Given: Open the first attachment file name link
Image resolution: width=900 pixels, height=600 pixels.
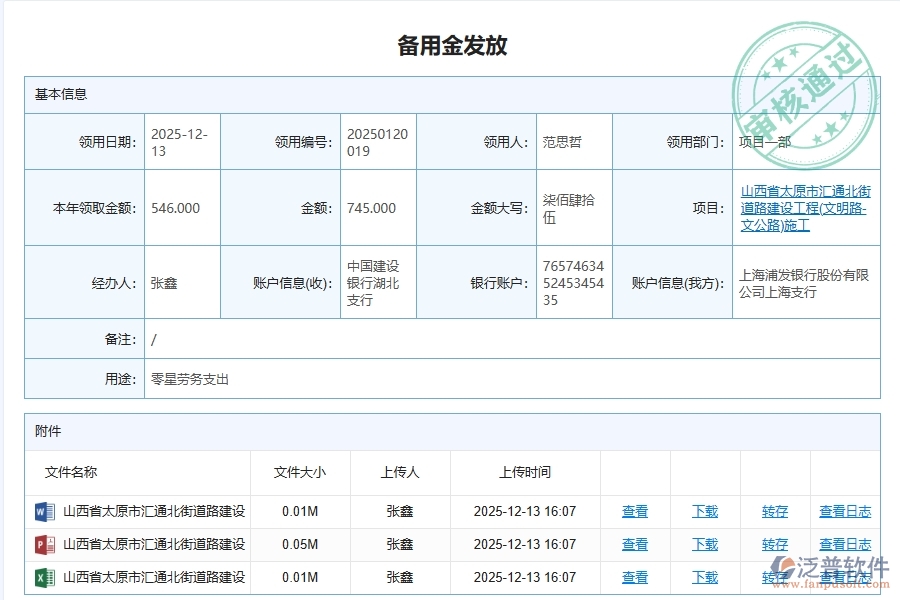Looking at the screenshot, I should (x=150, y=511).
